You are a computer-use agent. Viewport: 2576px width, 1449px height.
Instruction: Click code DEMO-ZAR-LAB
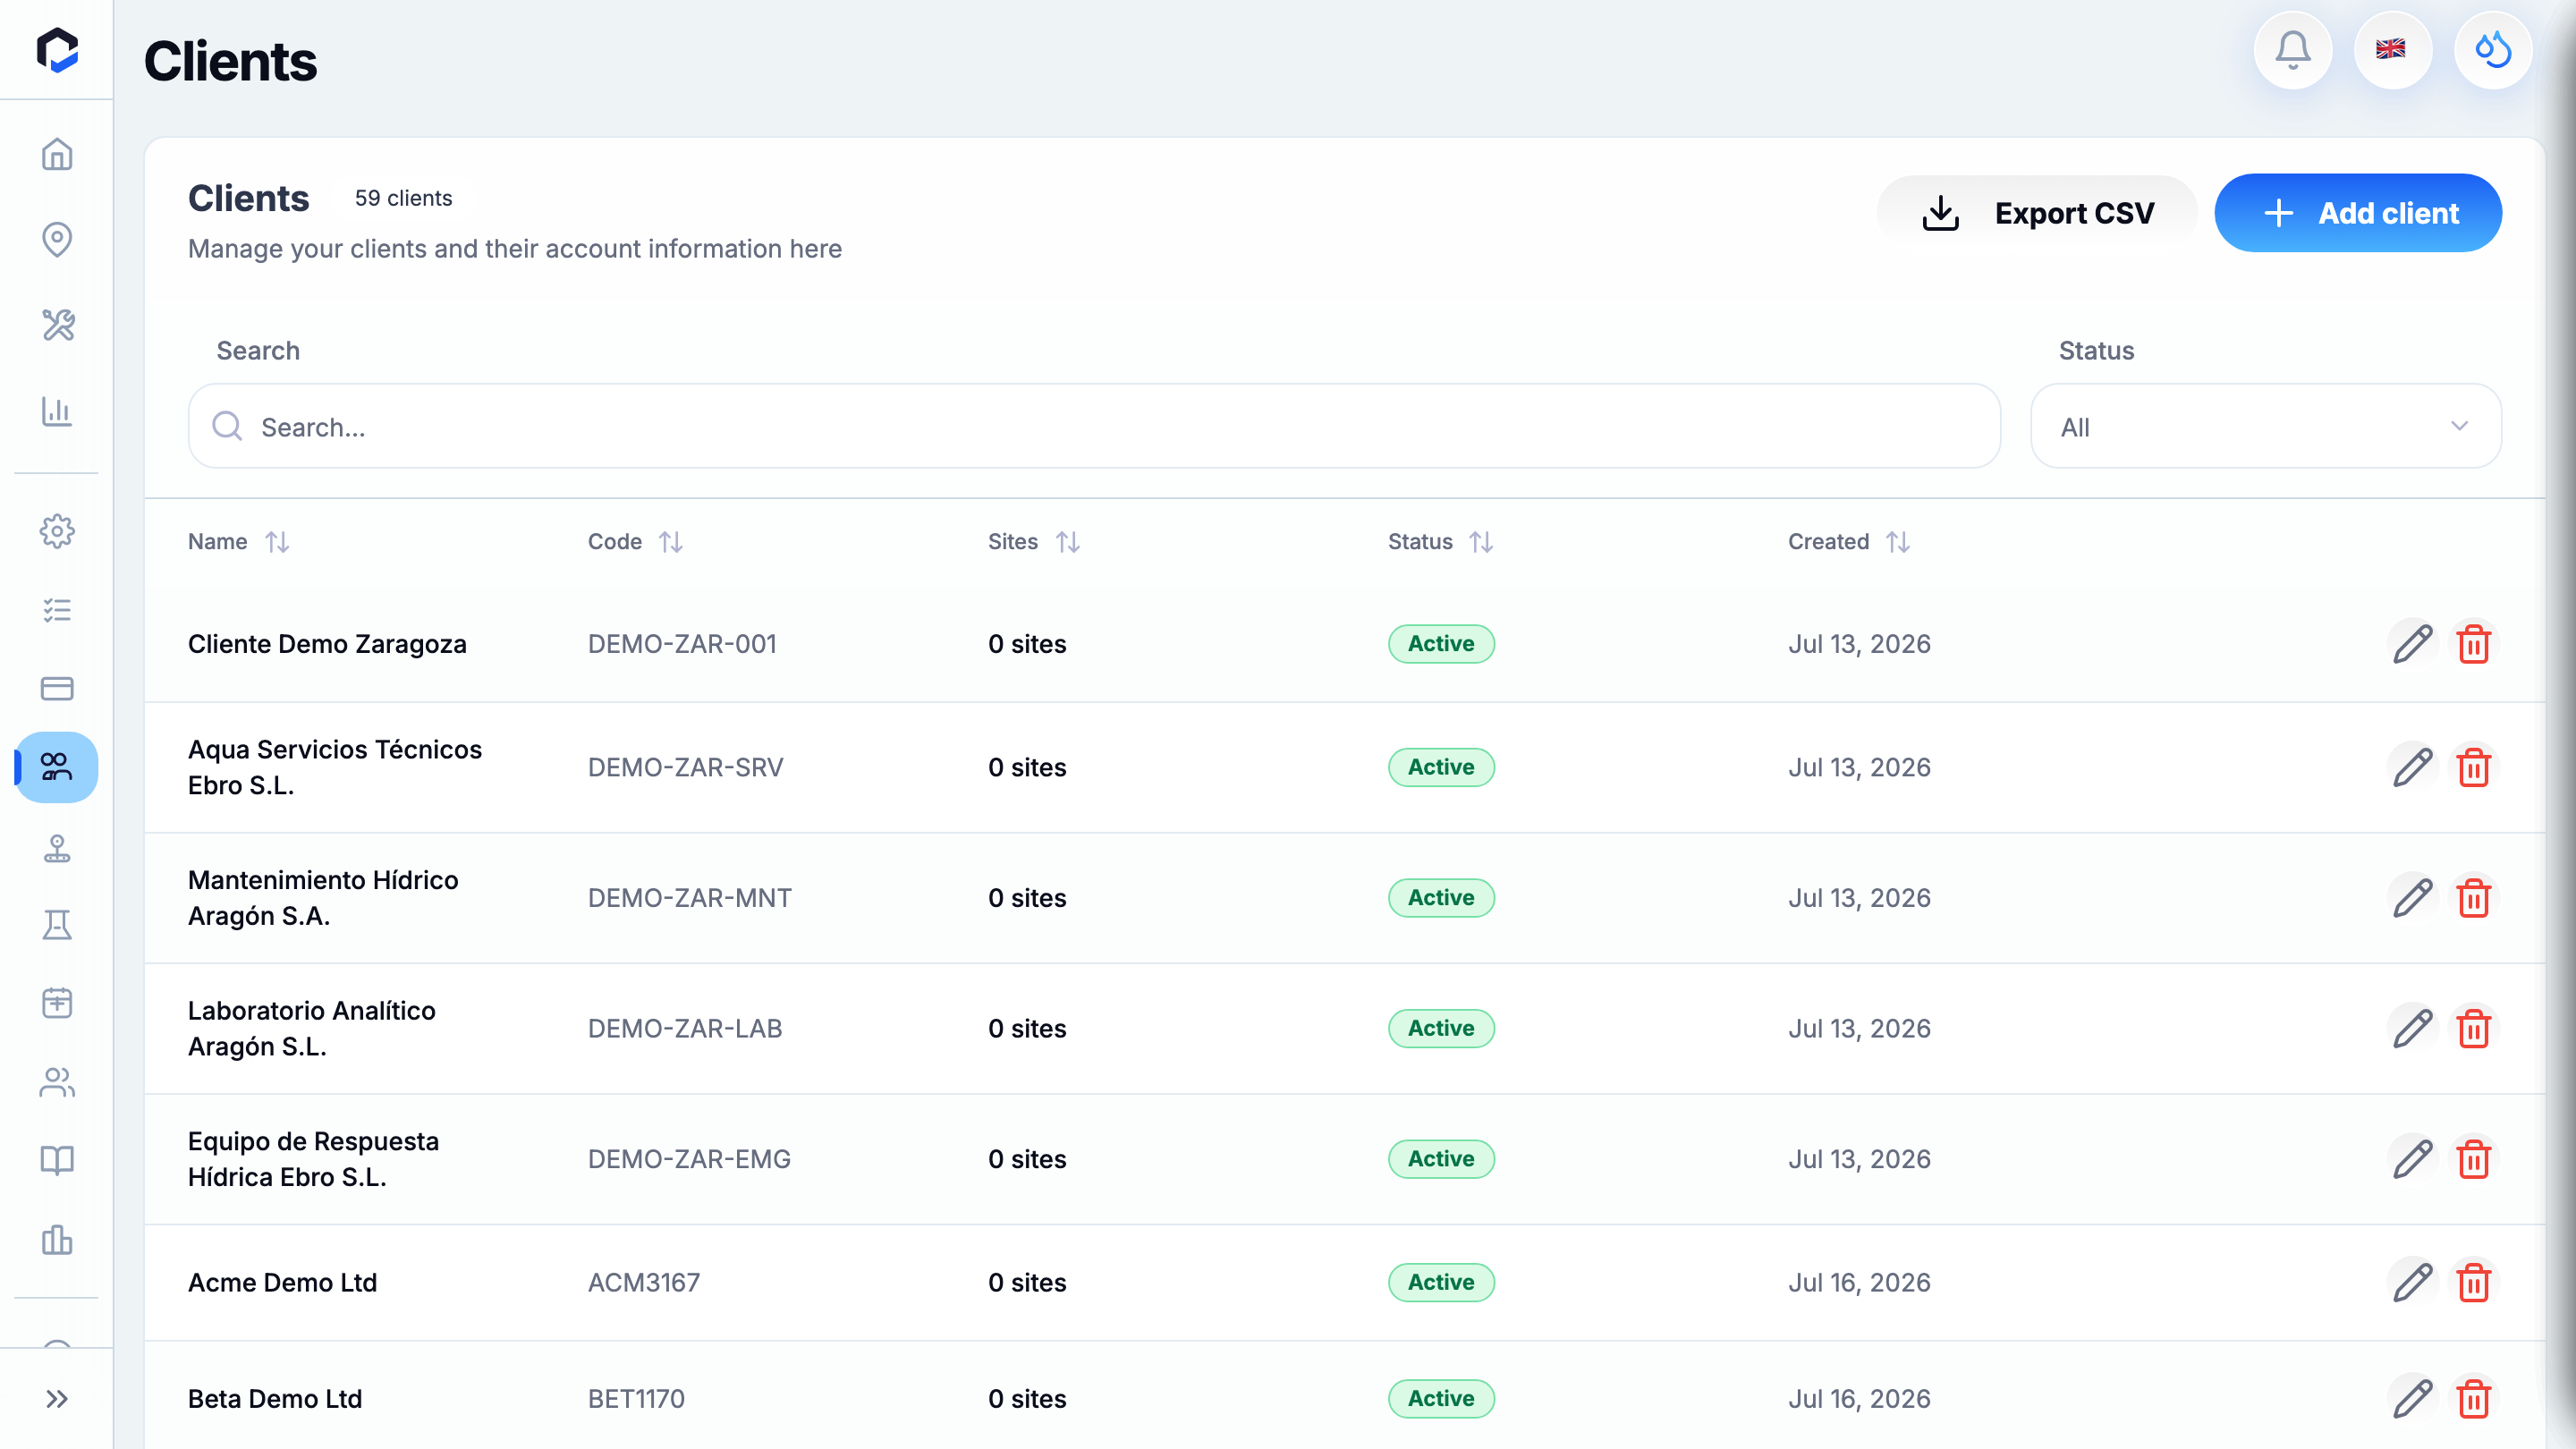(x=685, y=1028)
